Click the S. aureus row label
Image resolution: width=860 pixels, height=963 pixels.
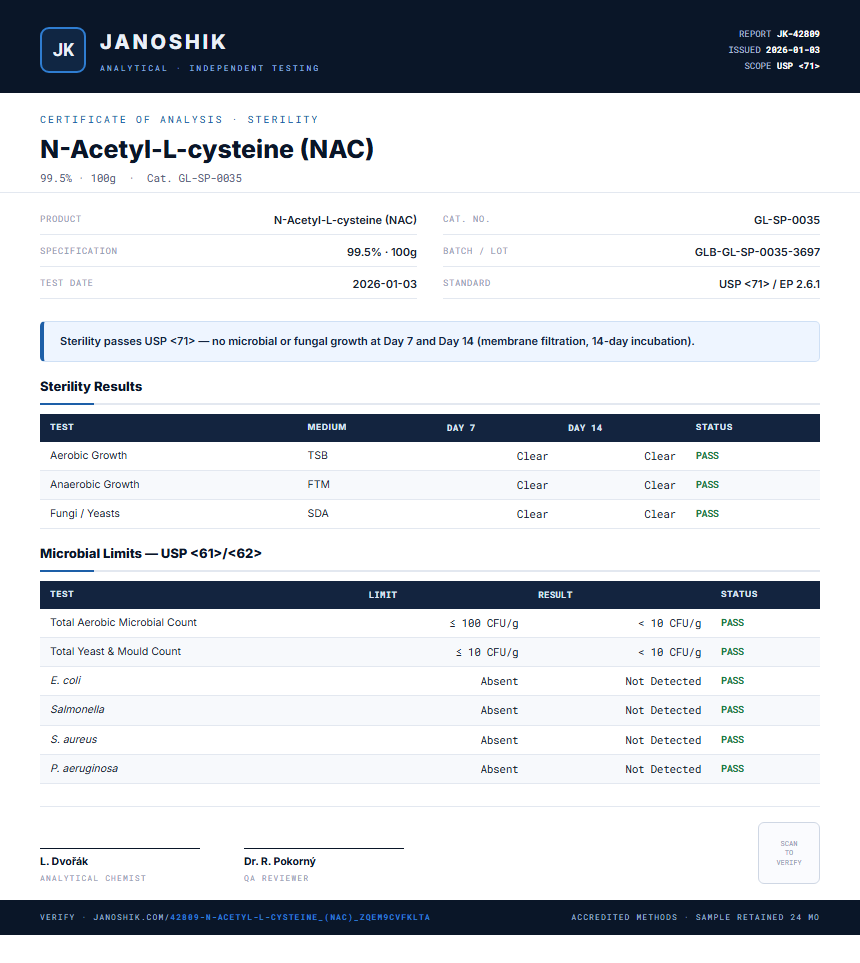74,739
